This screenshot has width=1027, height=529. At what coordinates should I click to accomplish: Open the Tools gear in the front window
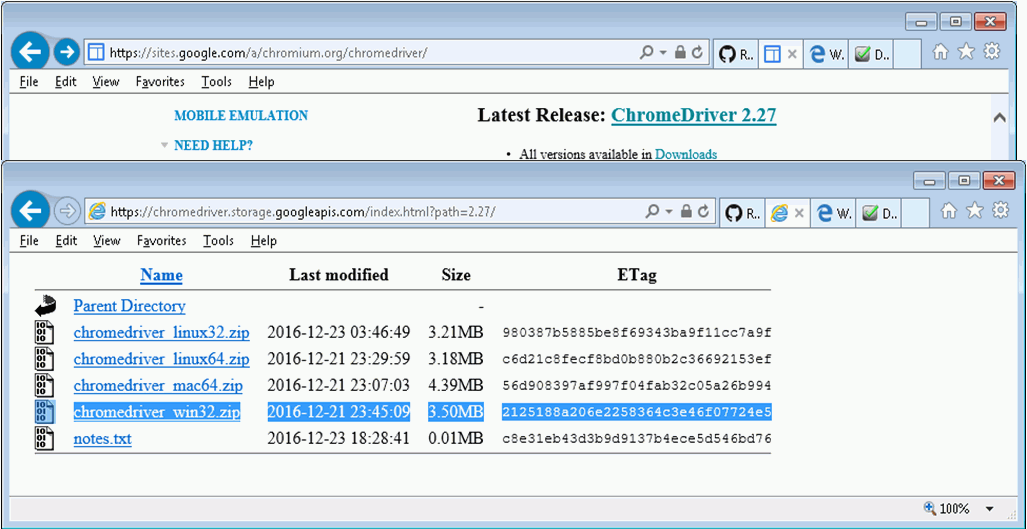[x=1000, y=210]
